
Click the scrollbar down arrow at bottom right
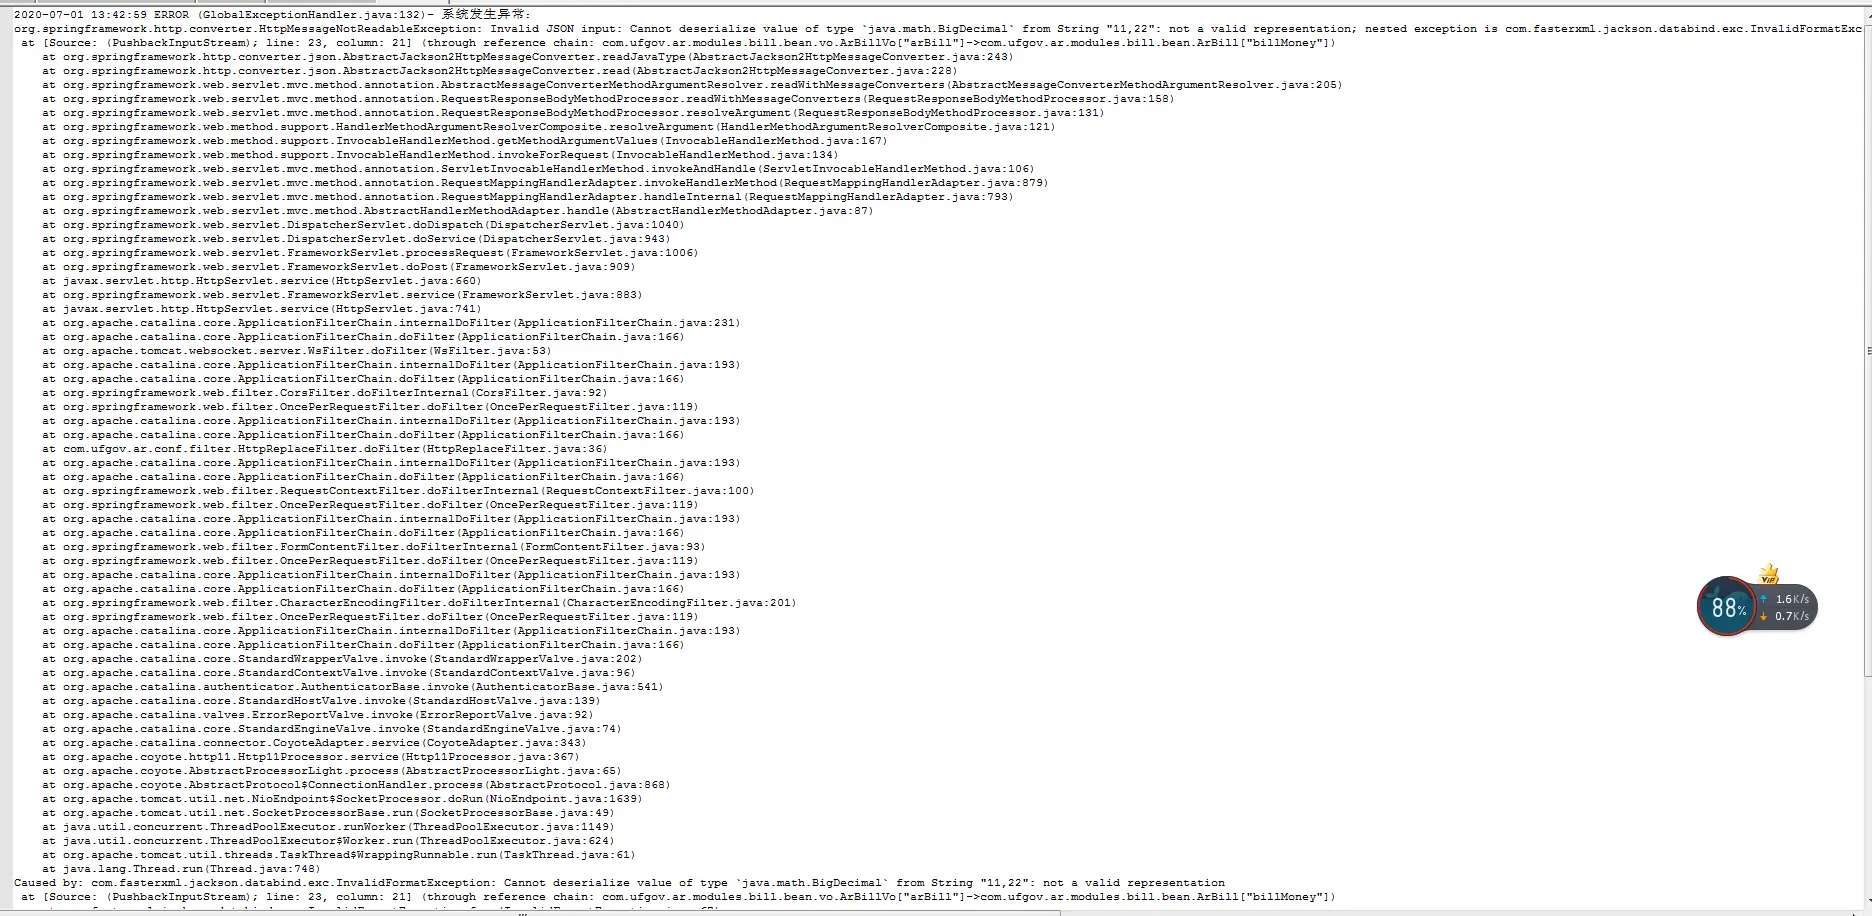click(1867, 901)
